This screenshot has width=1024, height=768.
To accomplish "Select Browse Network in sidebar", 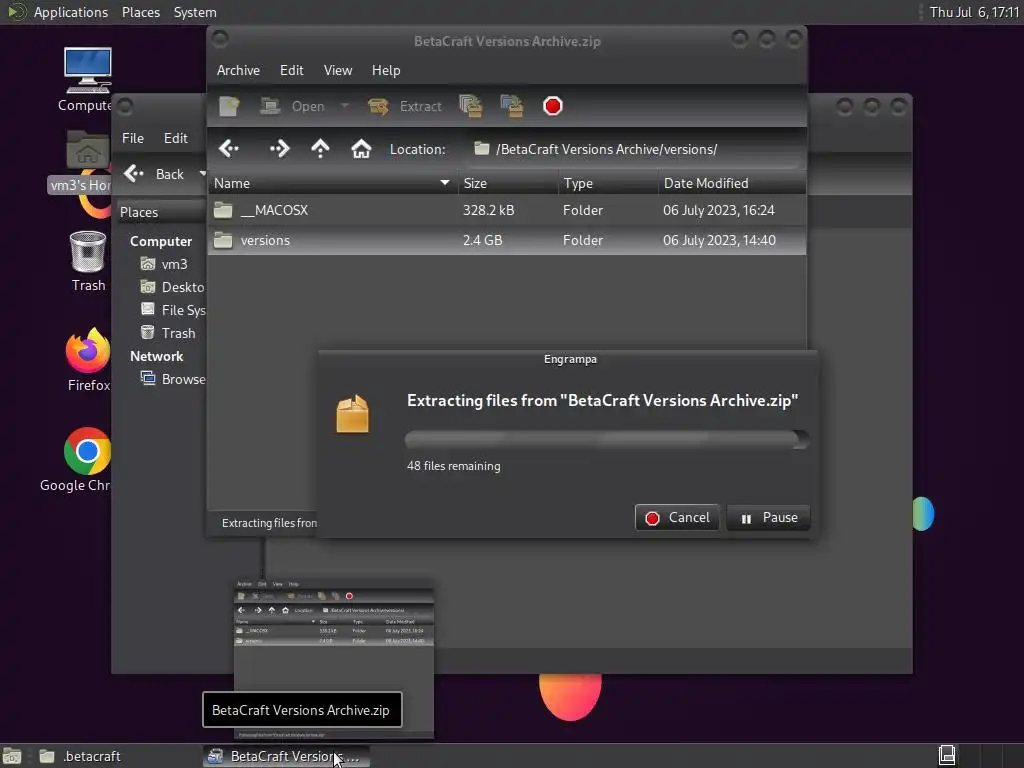I will [174, 379].
